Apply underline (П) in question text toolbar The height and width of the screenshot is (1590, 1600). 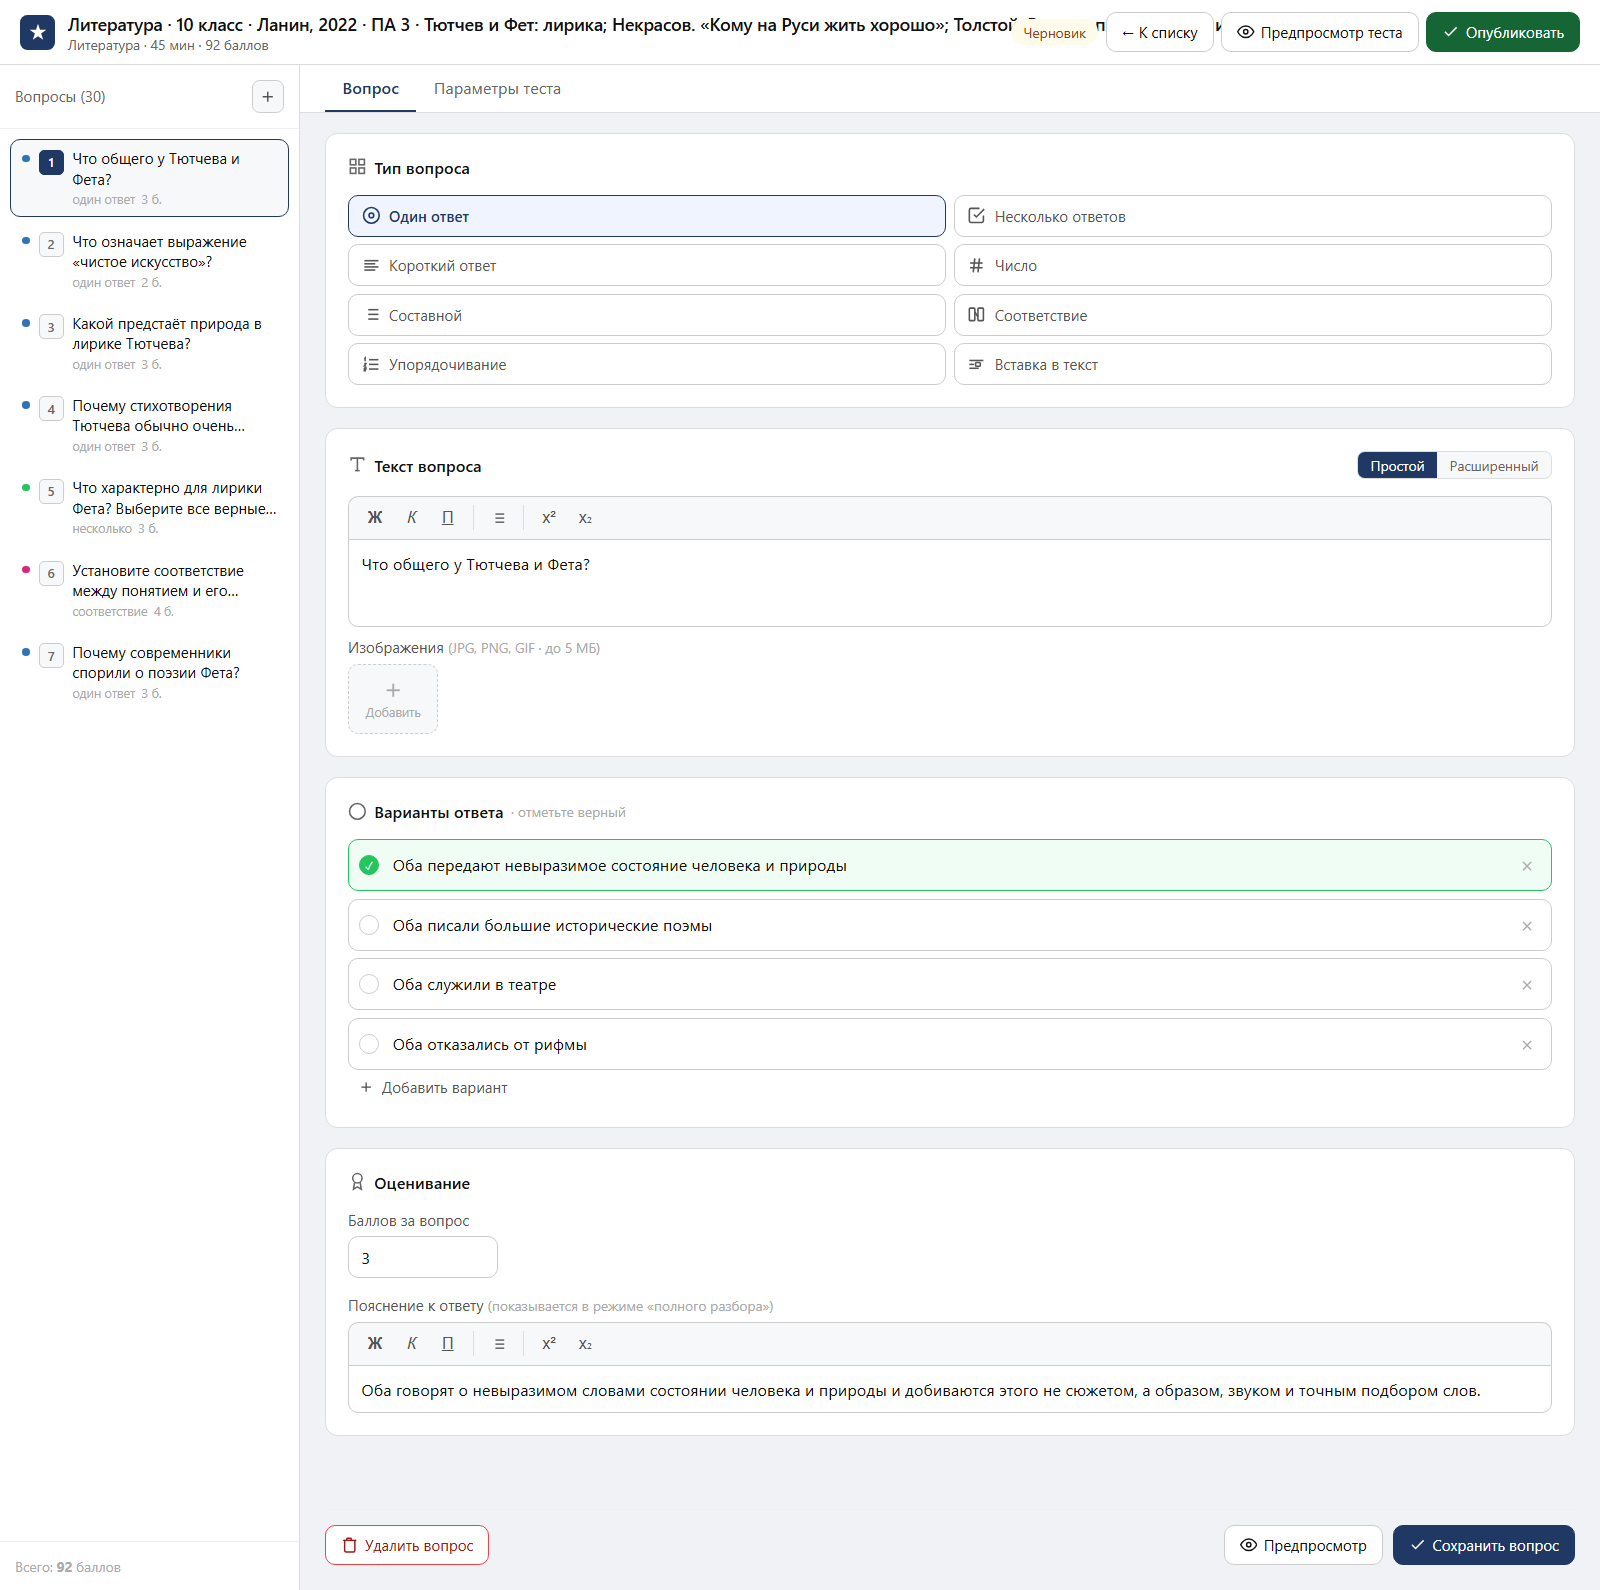tap(448, 518)
